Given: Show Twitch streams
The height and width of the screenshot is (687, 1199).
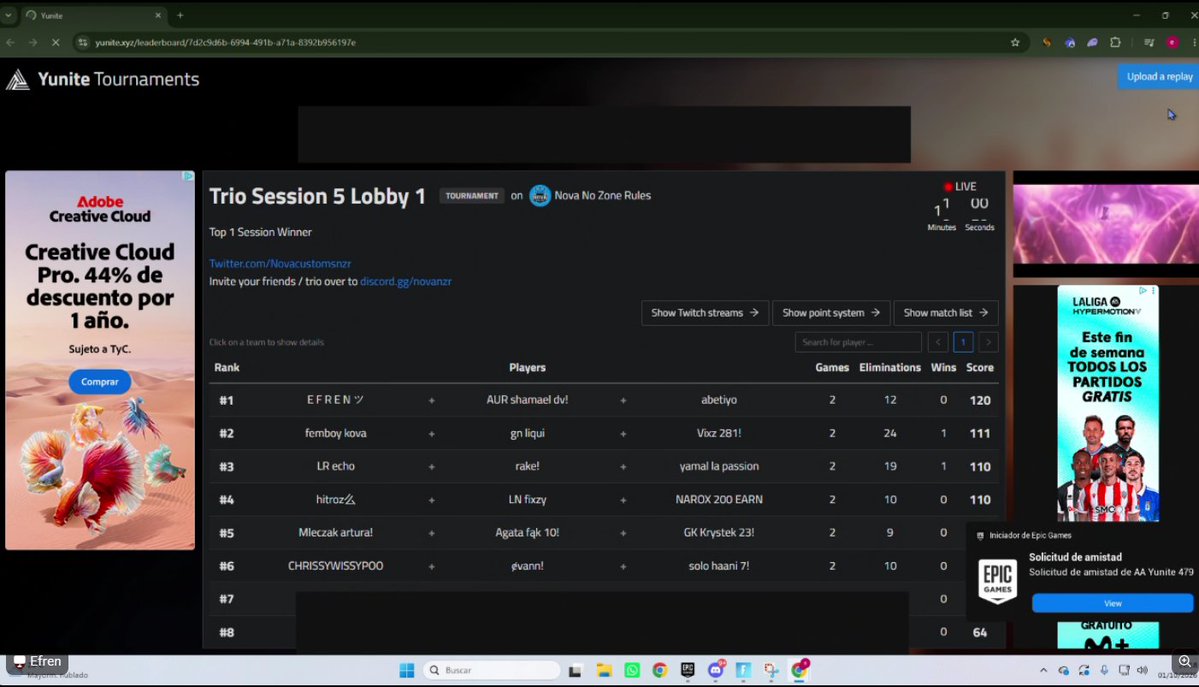Looking at the screenshot, I should tap(704, 313).
